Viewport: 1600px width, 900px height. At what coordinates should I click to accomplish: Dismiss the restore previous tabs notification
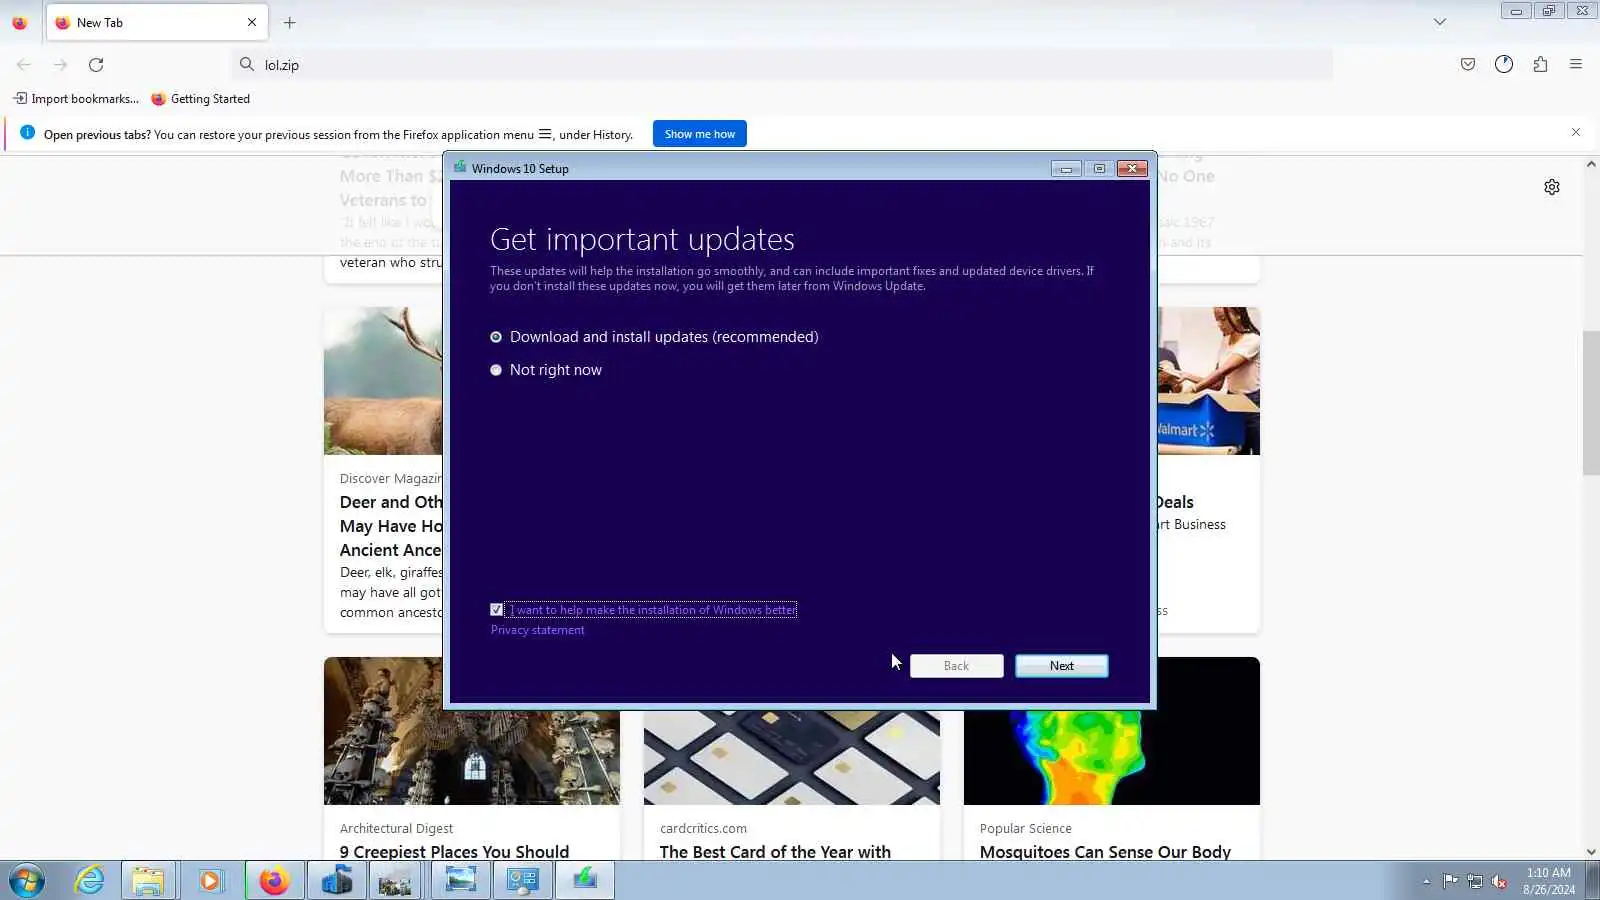tap(1576, 133)
